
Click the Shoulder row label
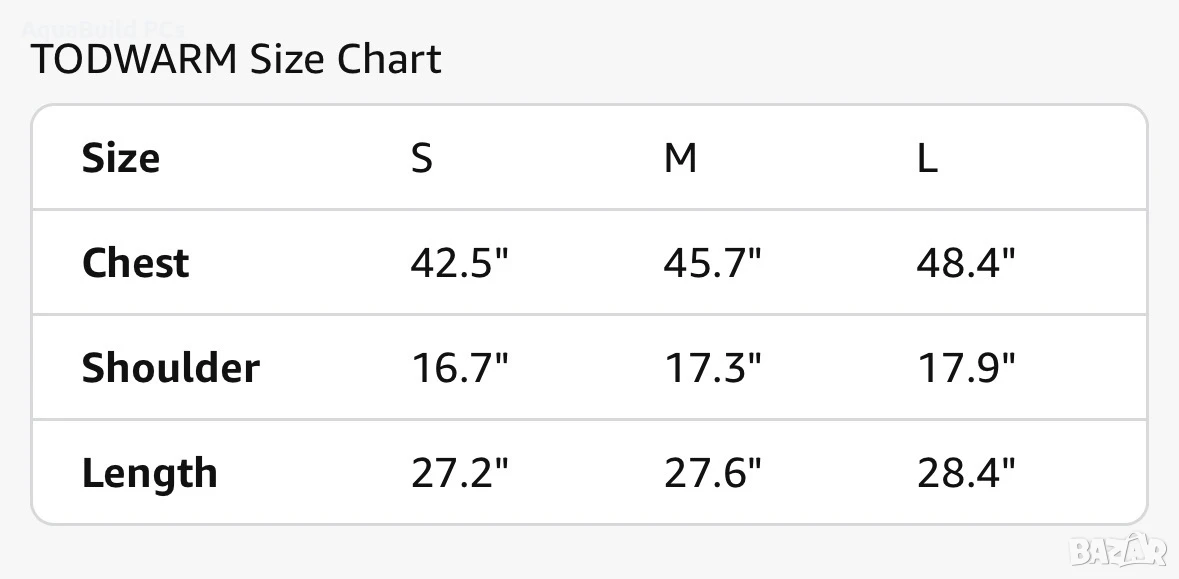[x=171, y=368]
